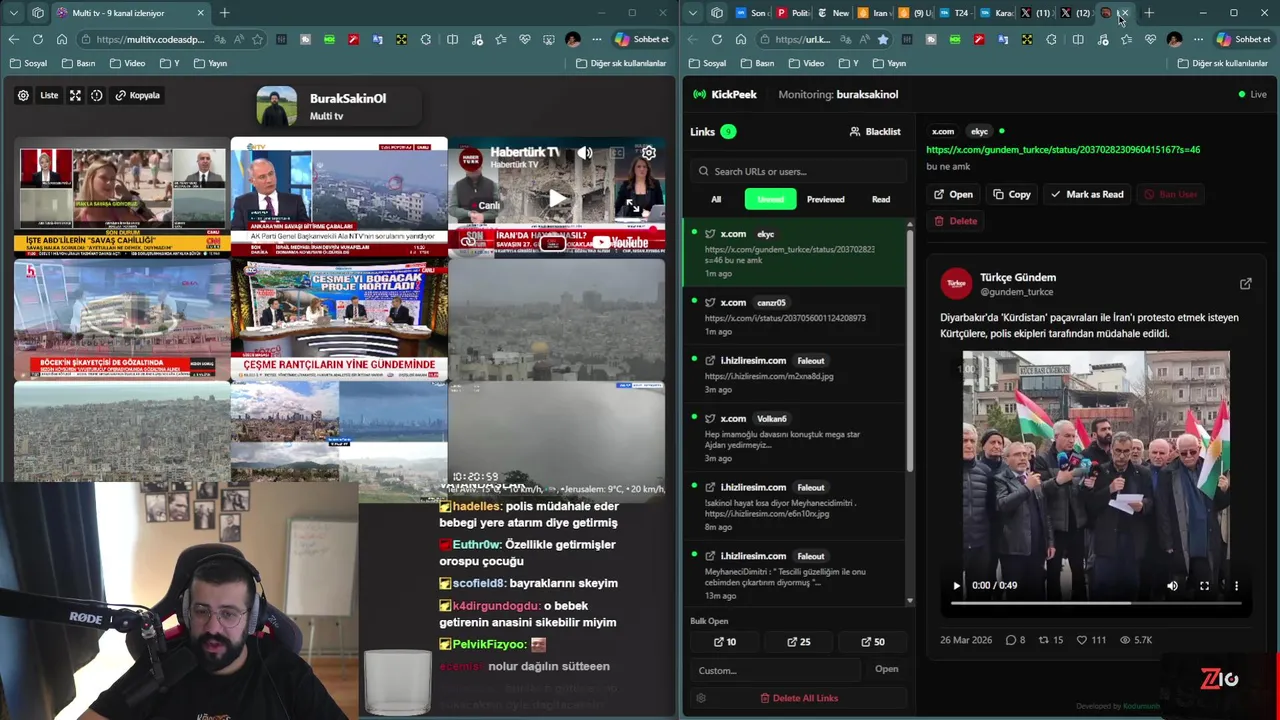The image size is (1280, 720).
Task: Open the Multi tv settings gear
Action: 23,95
